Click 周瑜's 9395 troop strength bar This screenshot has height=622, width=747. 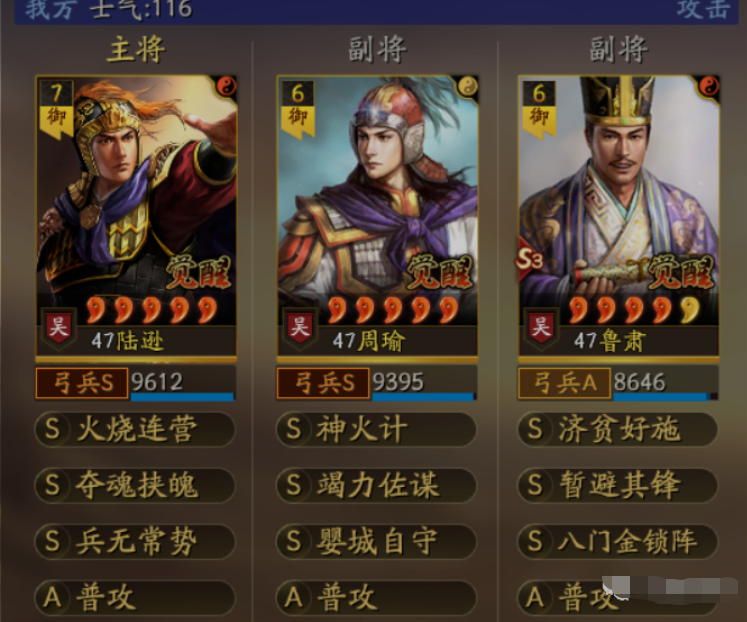(423, 384)
